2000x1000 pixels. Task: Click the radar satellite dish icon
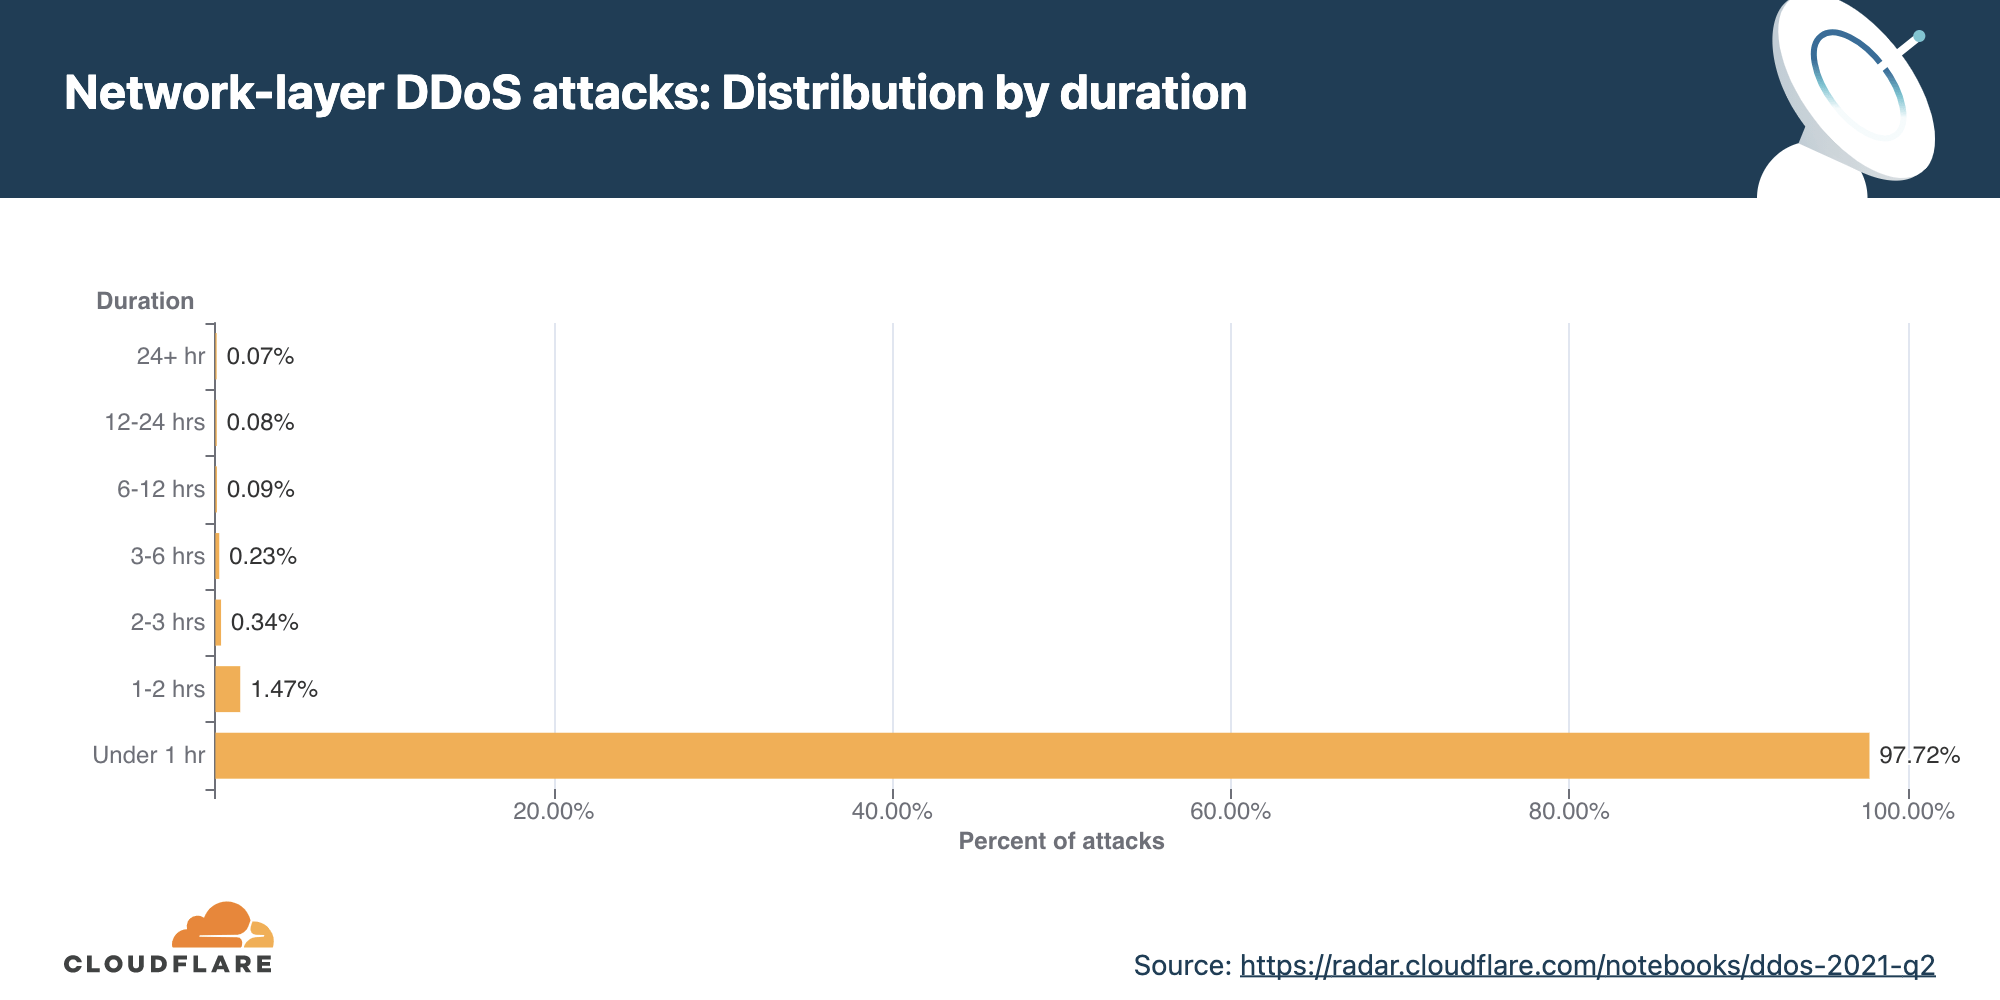(x=1852, y=95)
